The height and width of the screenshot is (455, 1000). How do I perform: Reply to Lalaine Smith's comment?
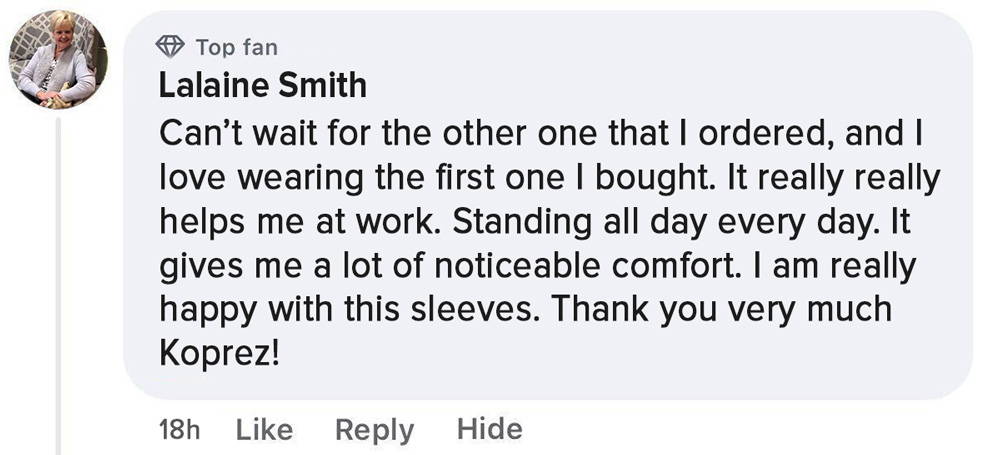click(x=374, y=430)
